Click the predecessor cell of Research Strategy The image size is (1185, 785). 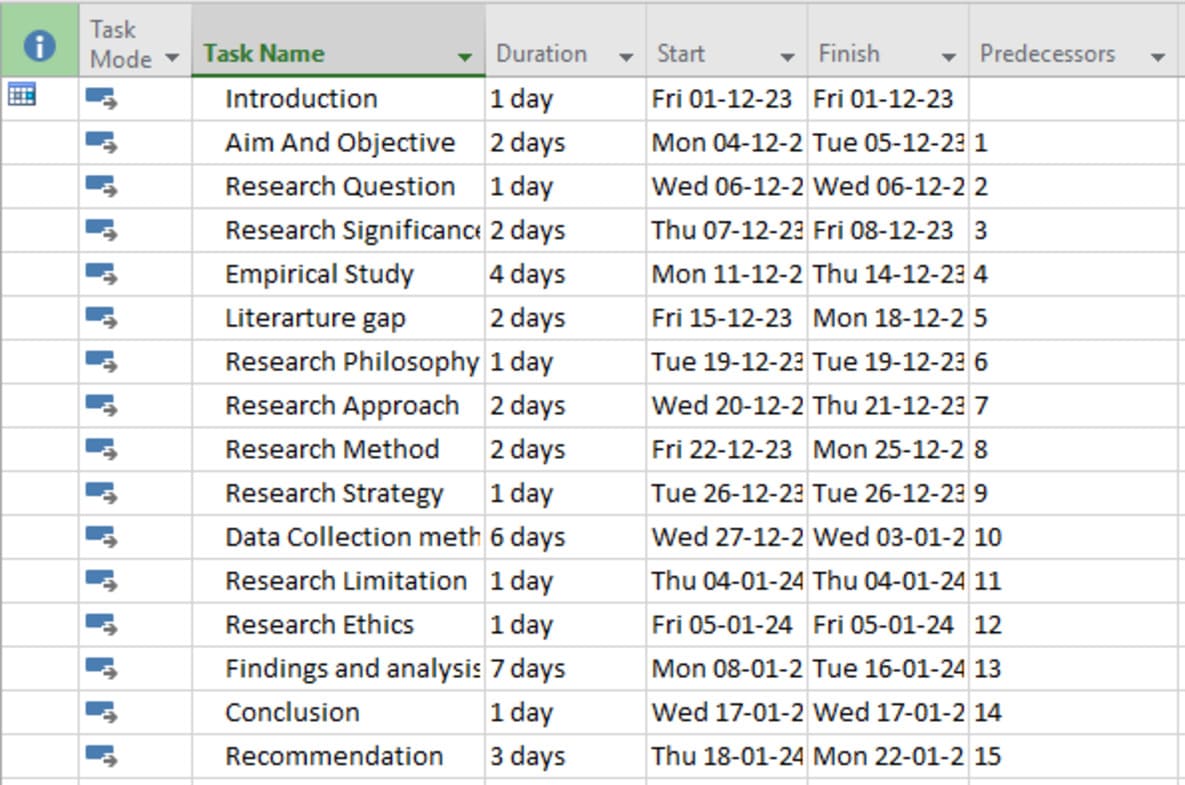pyautogui.click(x=1070, y=493)
